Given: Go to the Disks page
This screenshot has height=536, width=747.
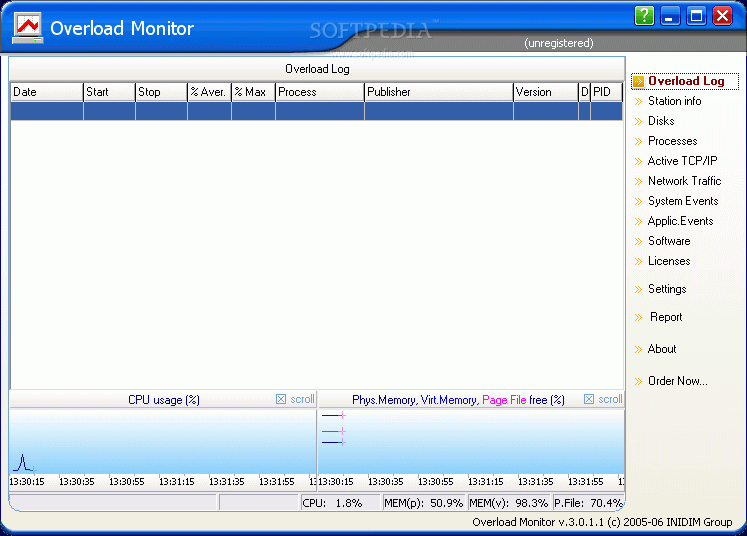Looking at the screenshot, I should click(x=661, y=121).
